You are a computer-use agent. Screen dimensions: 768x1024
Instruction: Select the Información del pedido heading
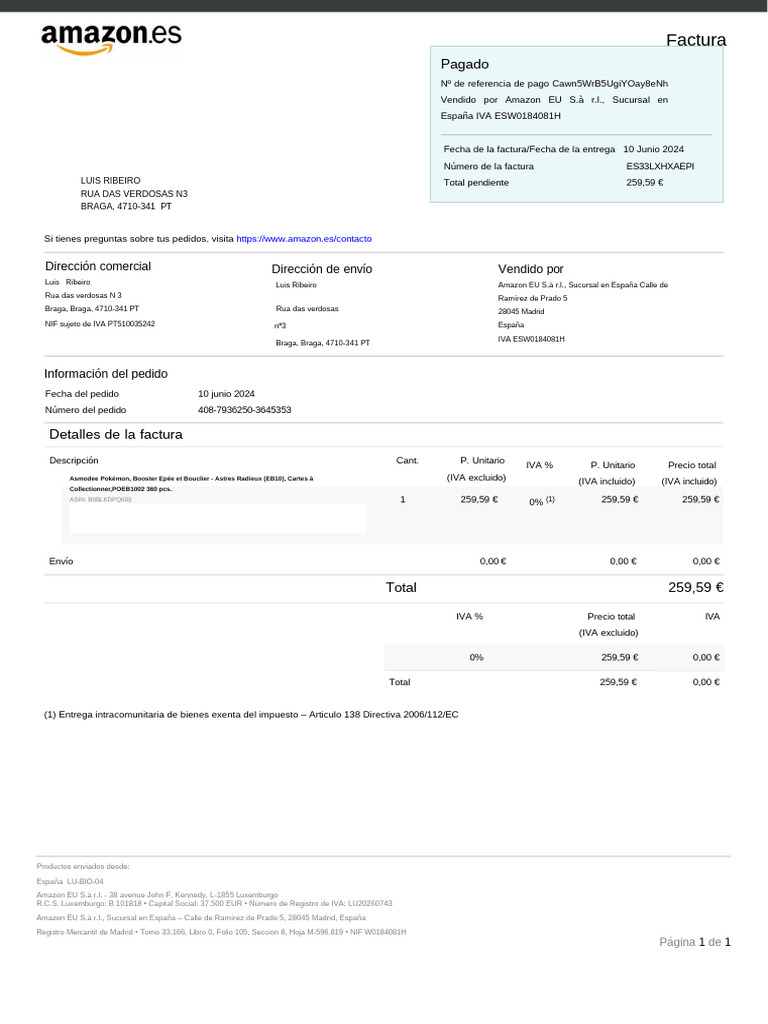pos(106,374)
